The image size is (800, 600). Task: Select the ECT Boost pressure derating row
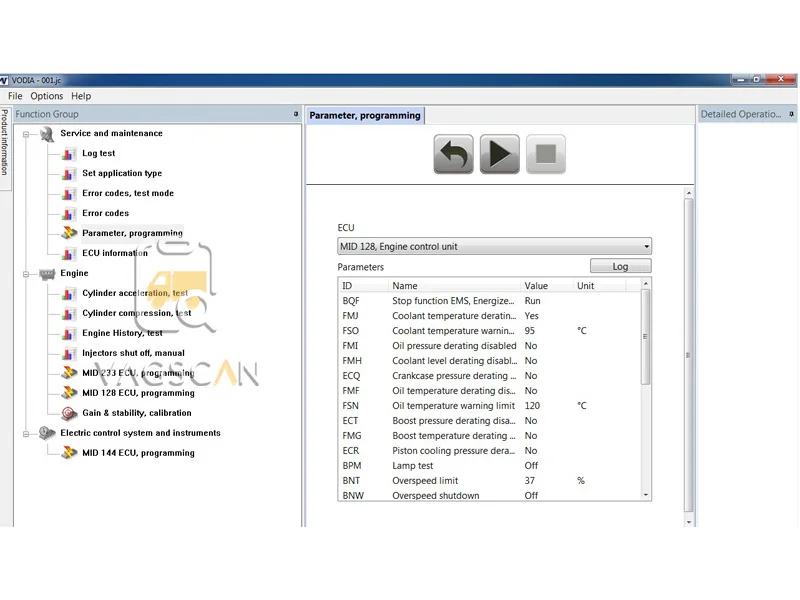coord(490,420)
